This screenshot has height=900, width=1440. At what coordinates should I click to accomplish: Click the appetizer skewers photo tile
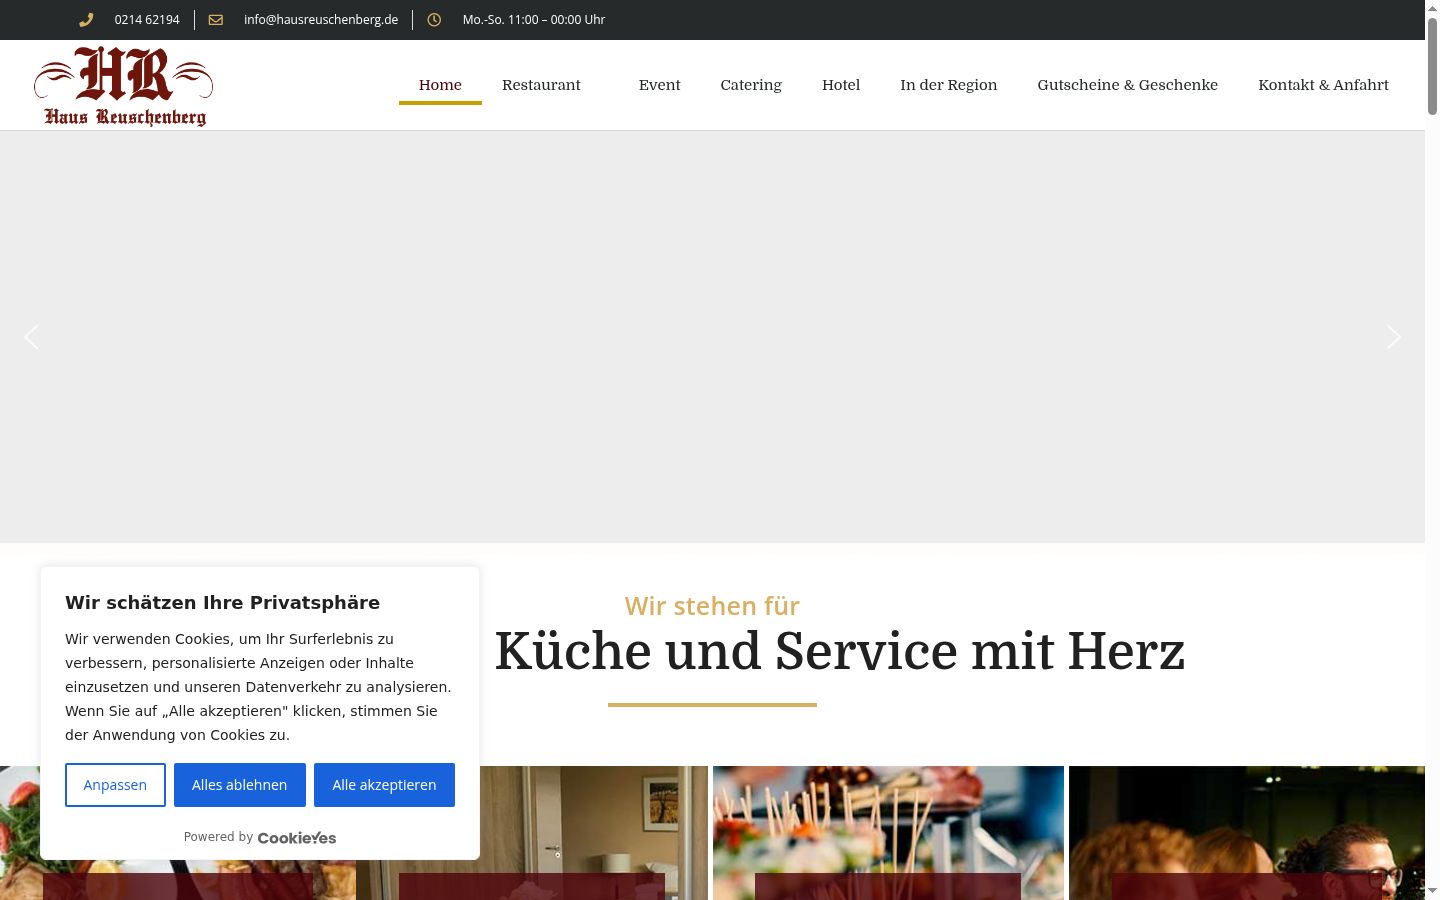click(x=888, y=832)
